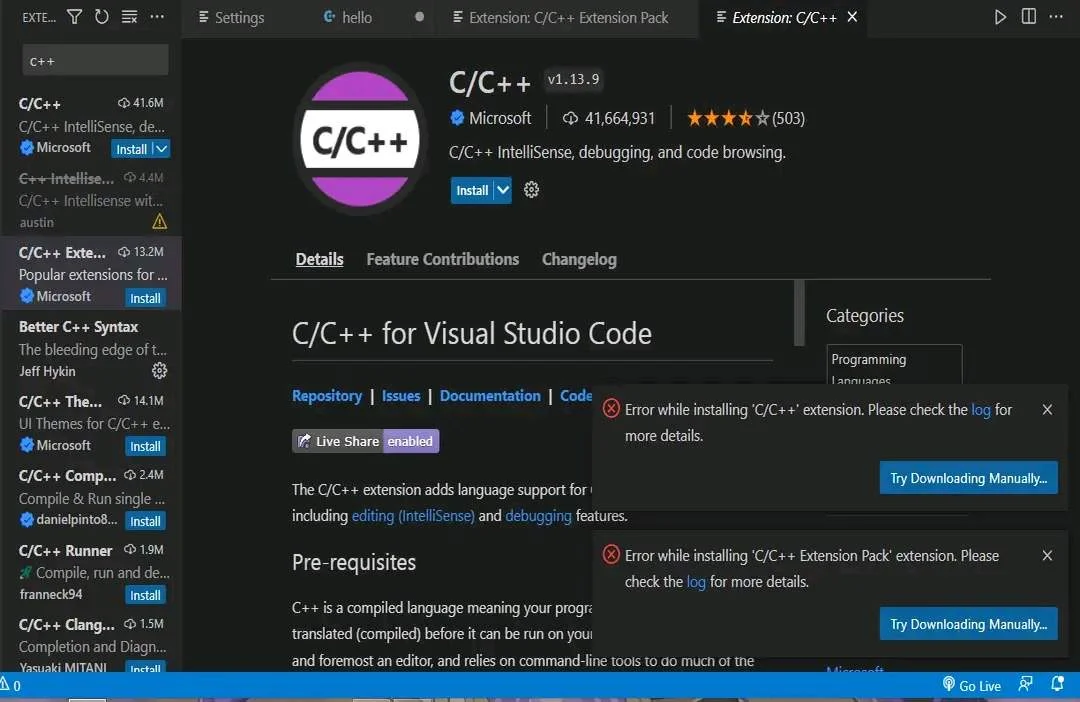Dismiss the C/C++ install error notification

tap(1047, 410)
